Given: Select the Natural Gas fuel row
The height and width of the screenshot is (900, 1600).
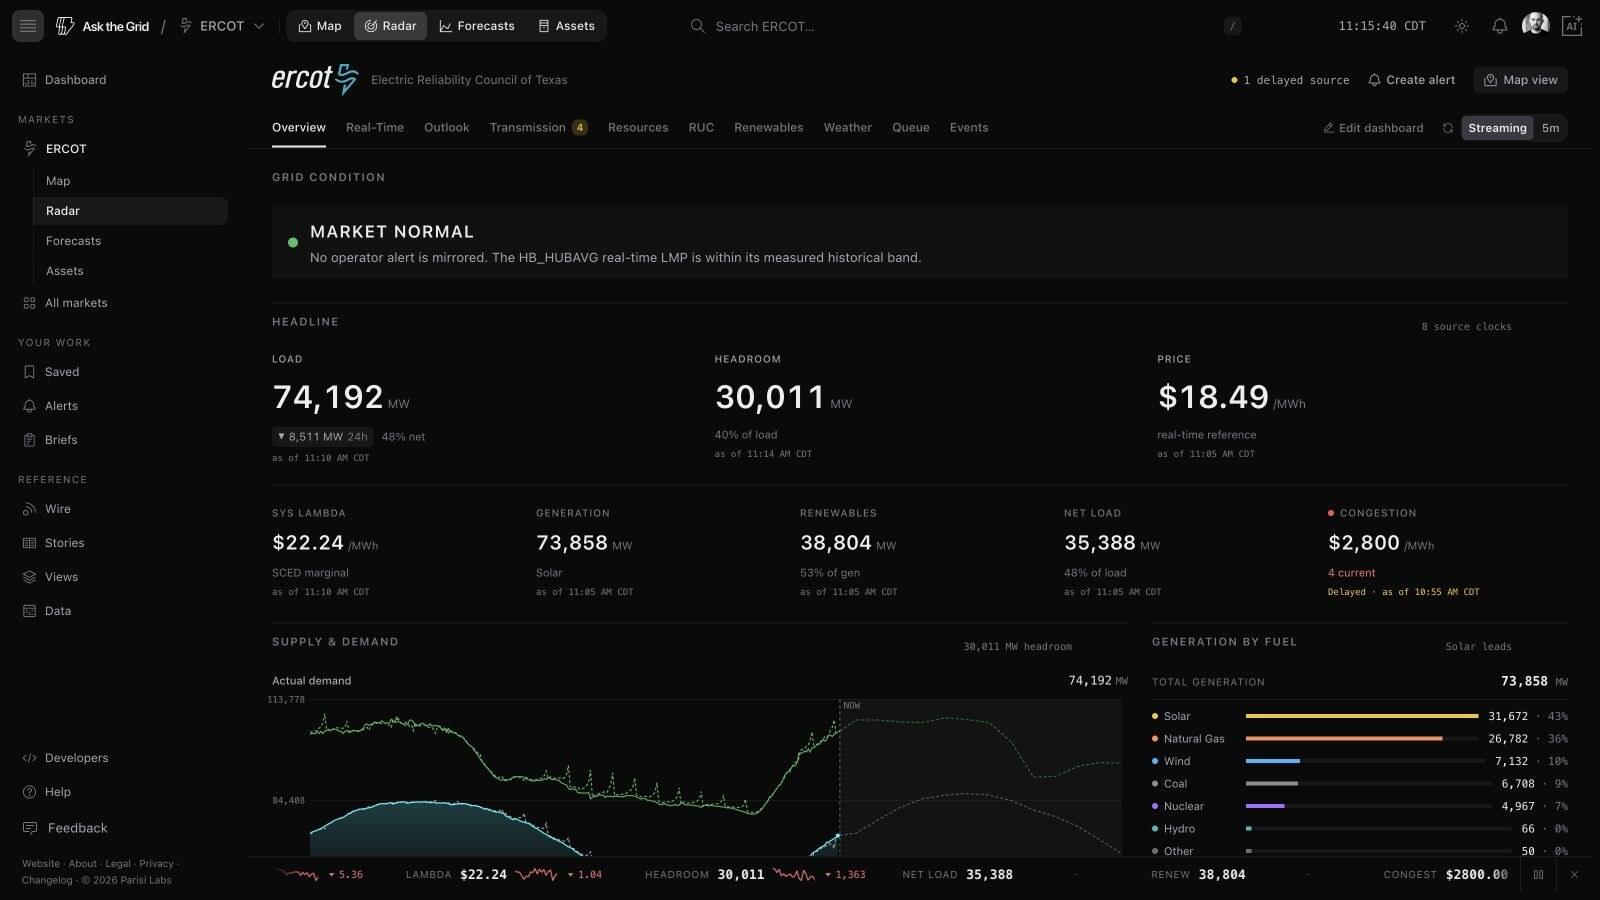Looking at the screenshot, I should point(1360,739).
